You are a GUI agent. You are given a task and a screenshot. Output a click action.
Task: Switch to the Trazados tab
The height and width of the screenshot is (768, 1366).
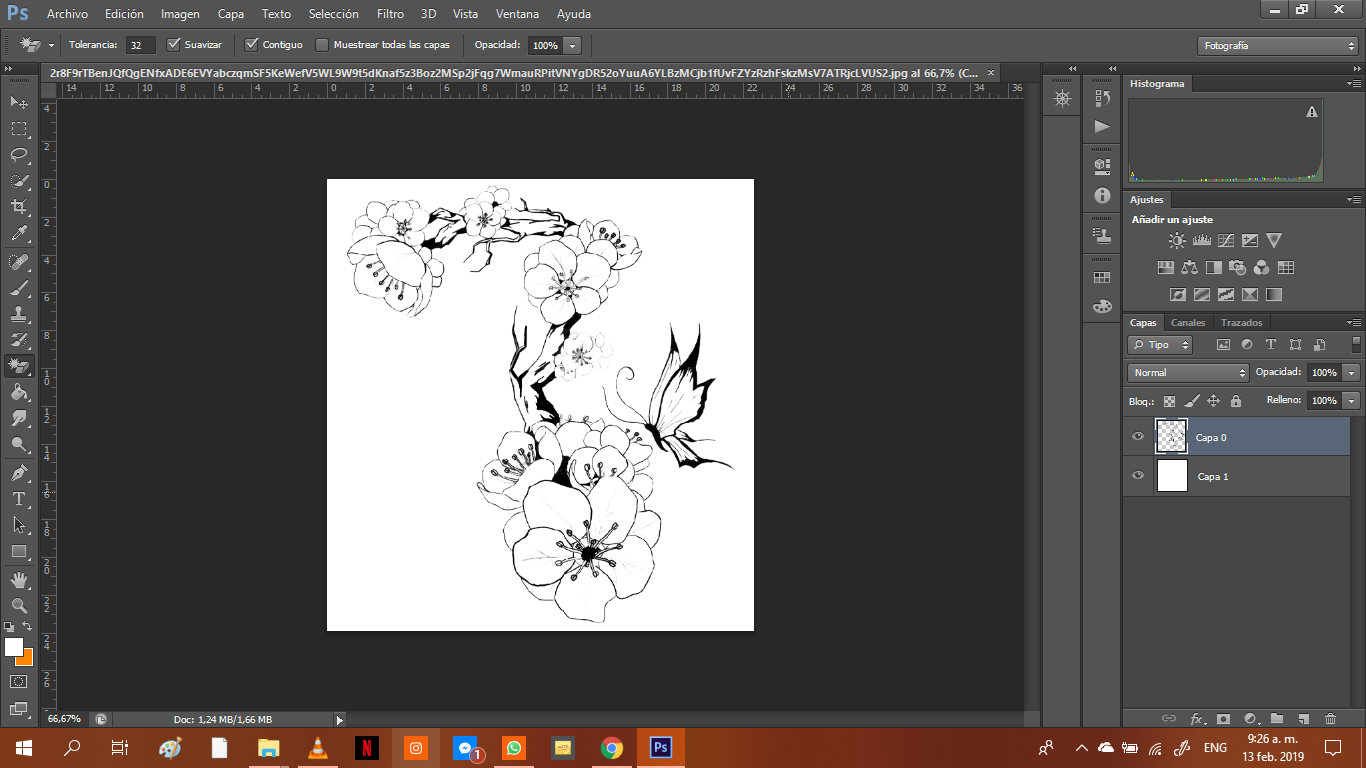point(1242,323)
